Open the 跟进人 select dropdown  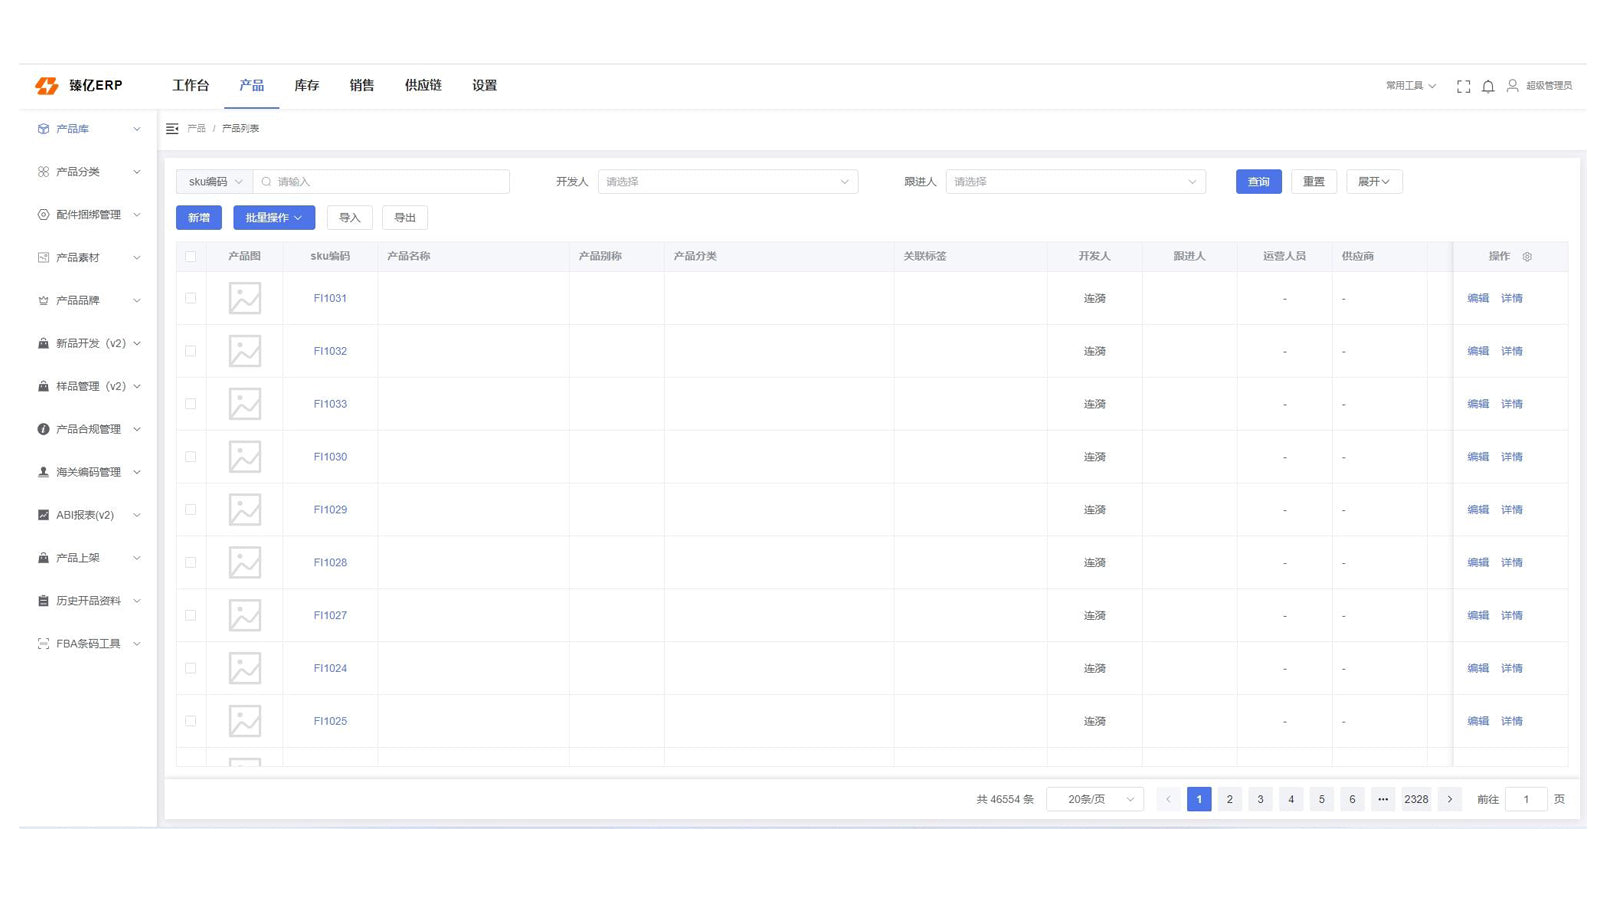pos(1076,182)
